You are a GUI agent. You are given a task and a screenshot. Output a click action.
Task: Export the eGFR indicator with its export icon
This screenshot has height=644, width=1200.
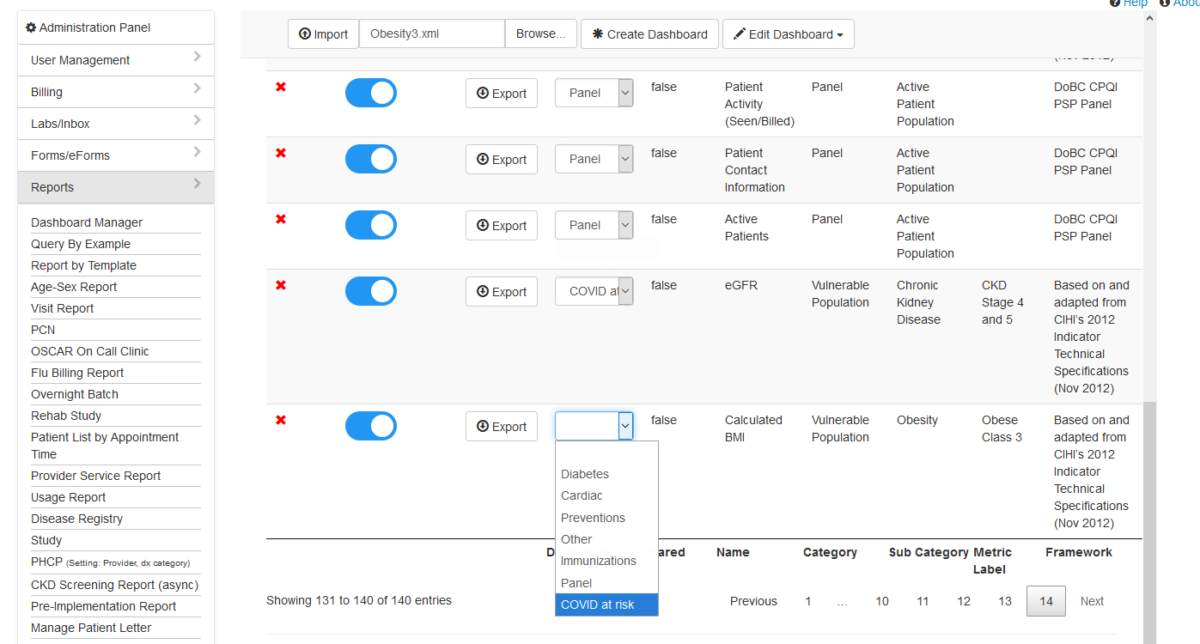pos(501,291)
